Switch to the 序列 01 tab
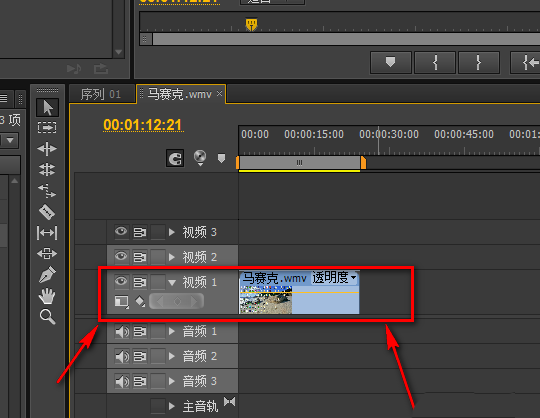The image size is (540, 418). (101, 94)
